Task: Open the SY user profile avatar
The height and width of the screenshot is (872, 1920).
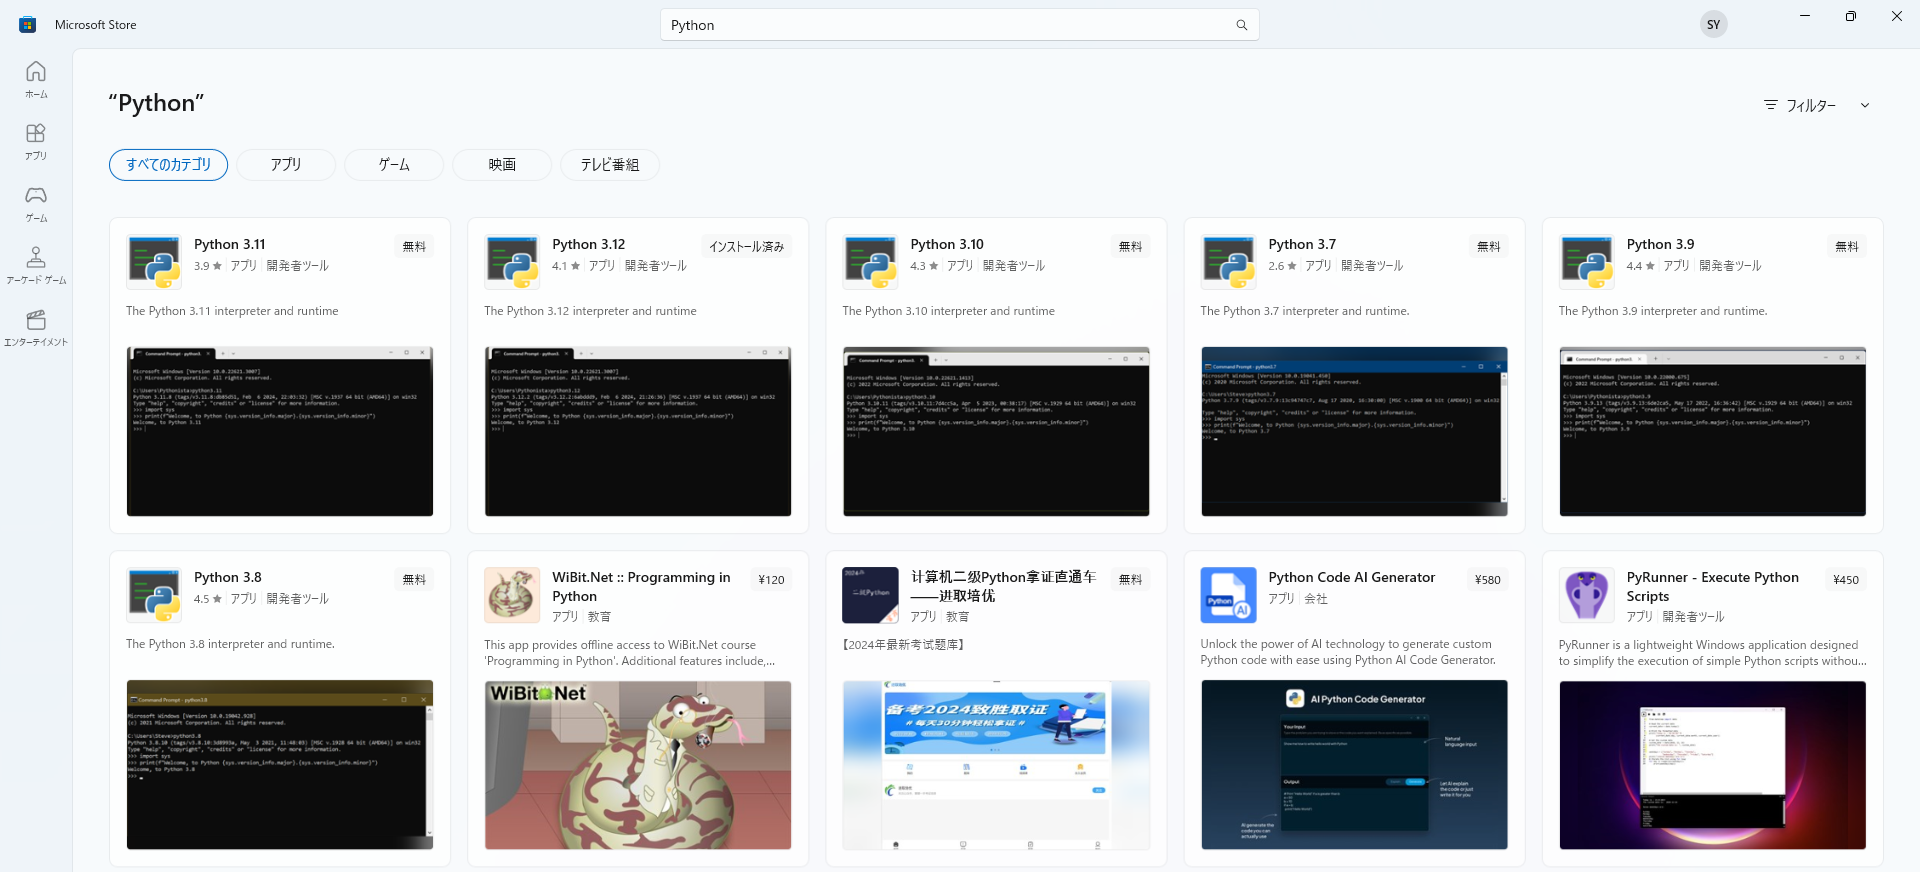Action: click(x=1713, y=25)
